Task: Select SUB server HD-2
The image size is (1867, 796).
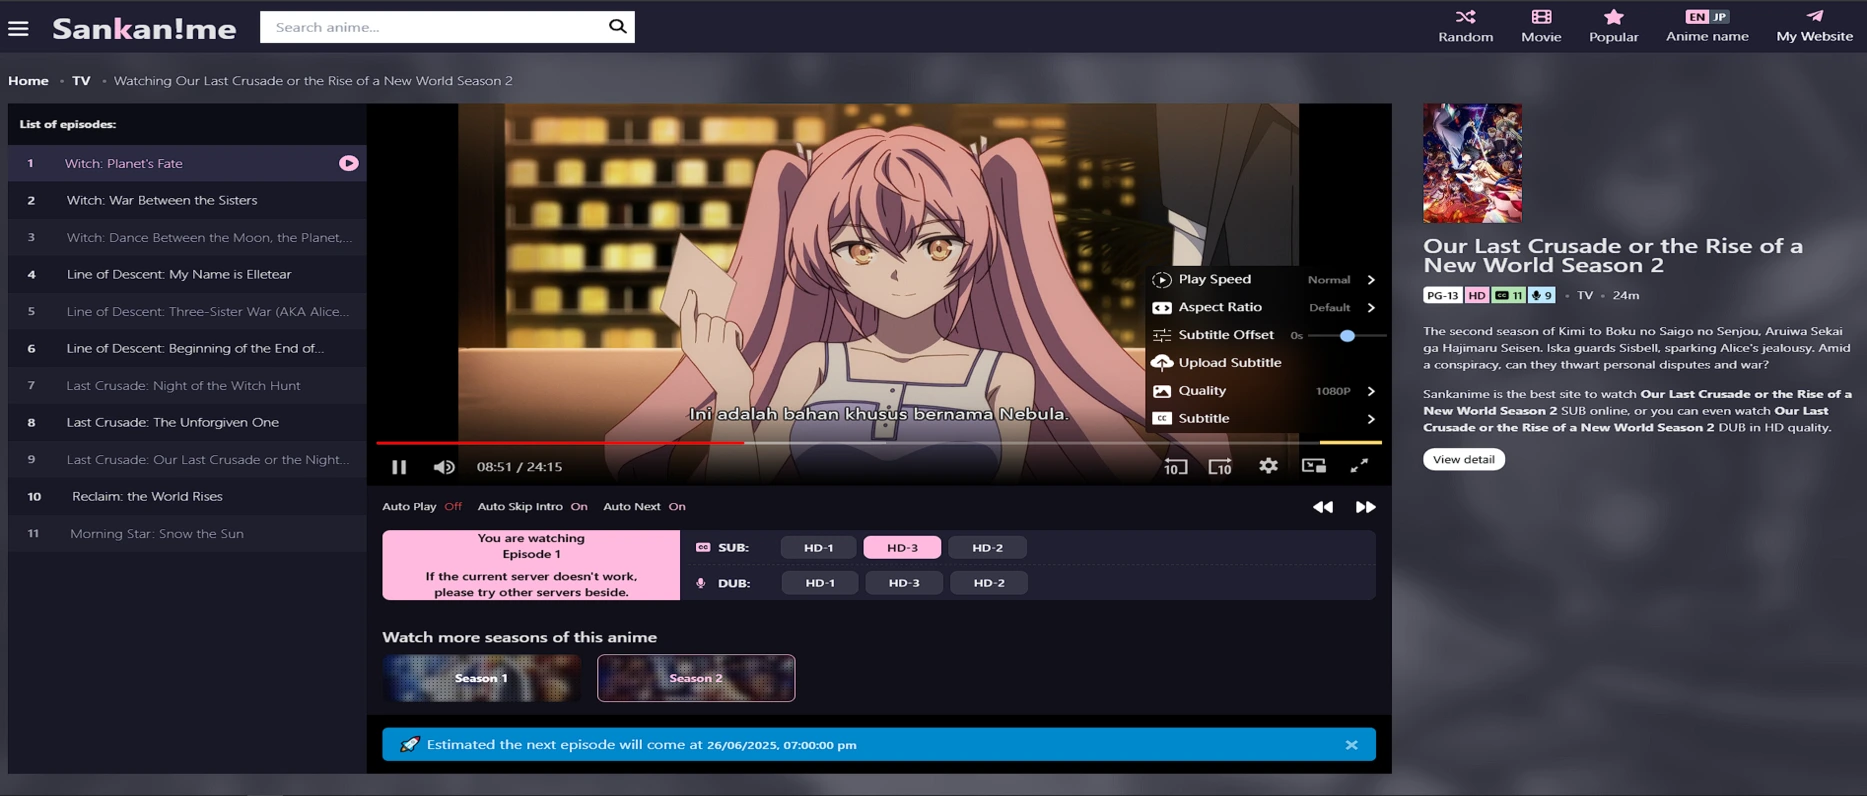Action: tap(987, 548)
